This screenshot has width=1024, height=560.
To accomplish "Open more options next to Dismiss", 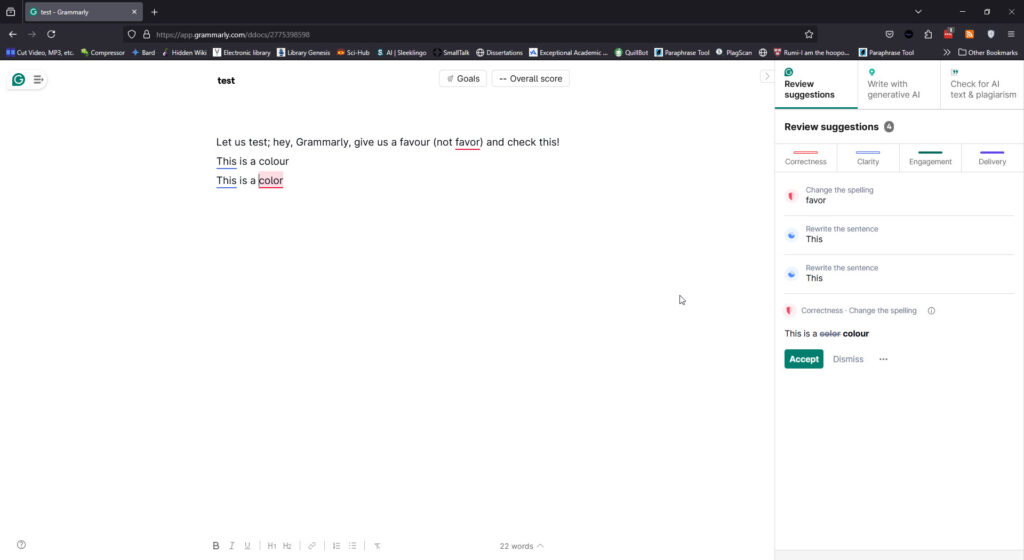I will (883, 359).
